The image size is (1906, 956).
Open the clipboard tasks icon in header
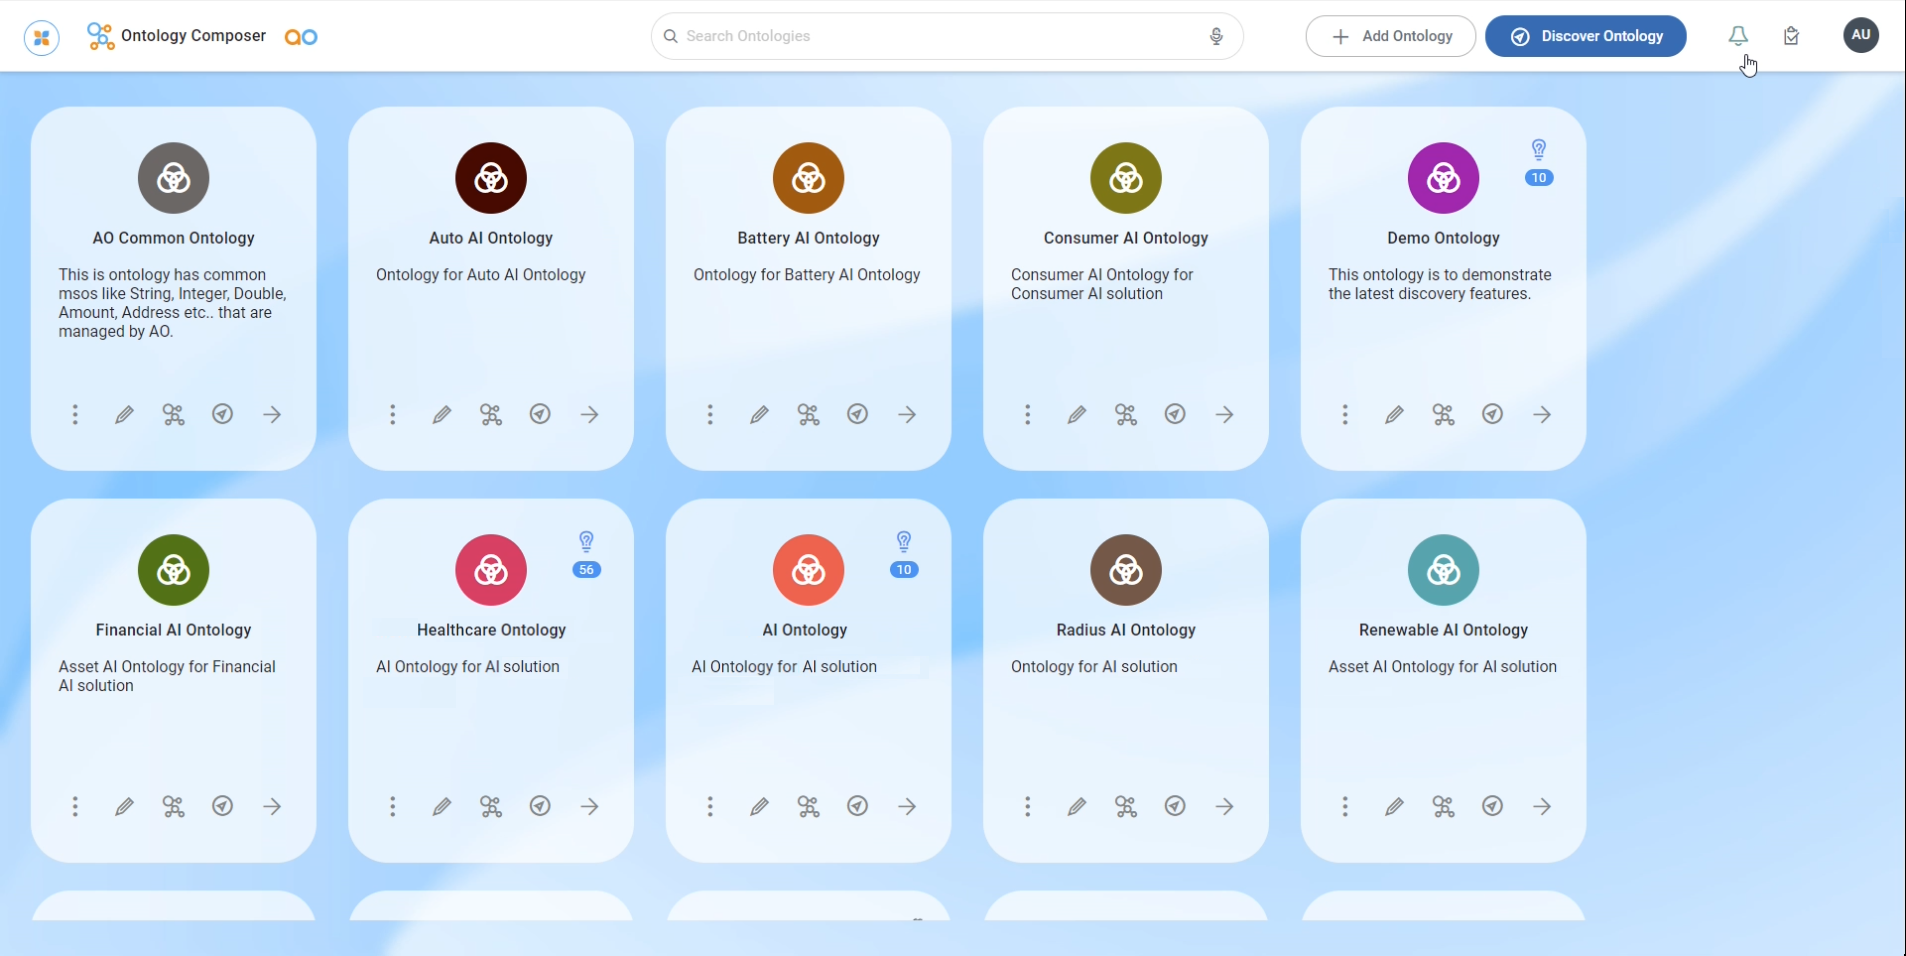tap(1791, 36)
